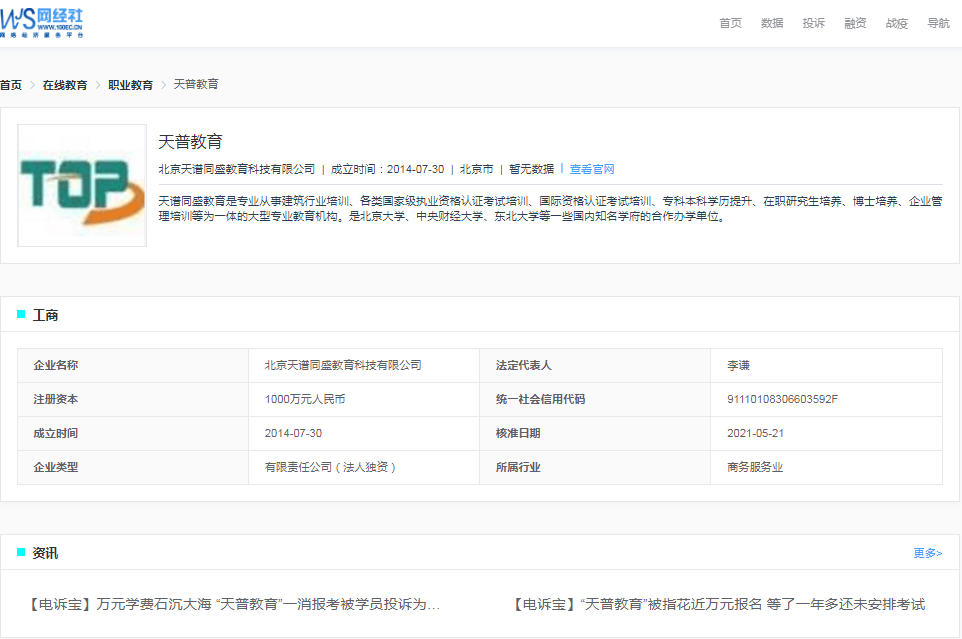Open the 网经社 site logo
The height and width of the screenshot is (639, 962).
tap(41, 23)
